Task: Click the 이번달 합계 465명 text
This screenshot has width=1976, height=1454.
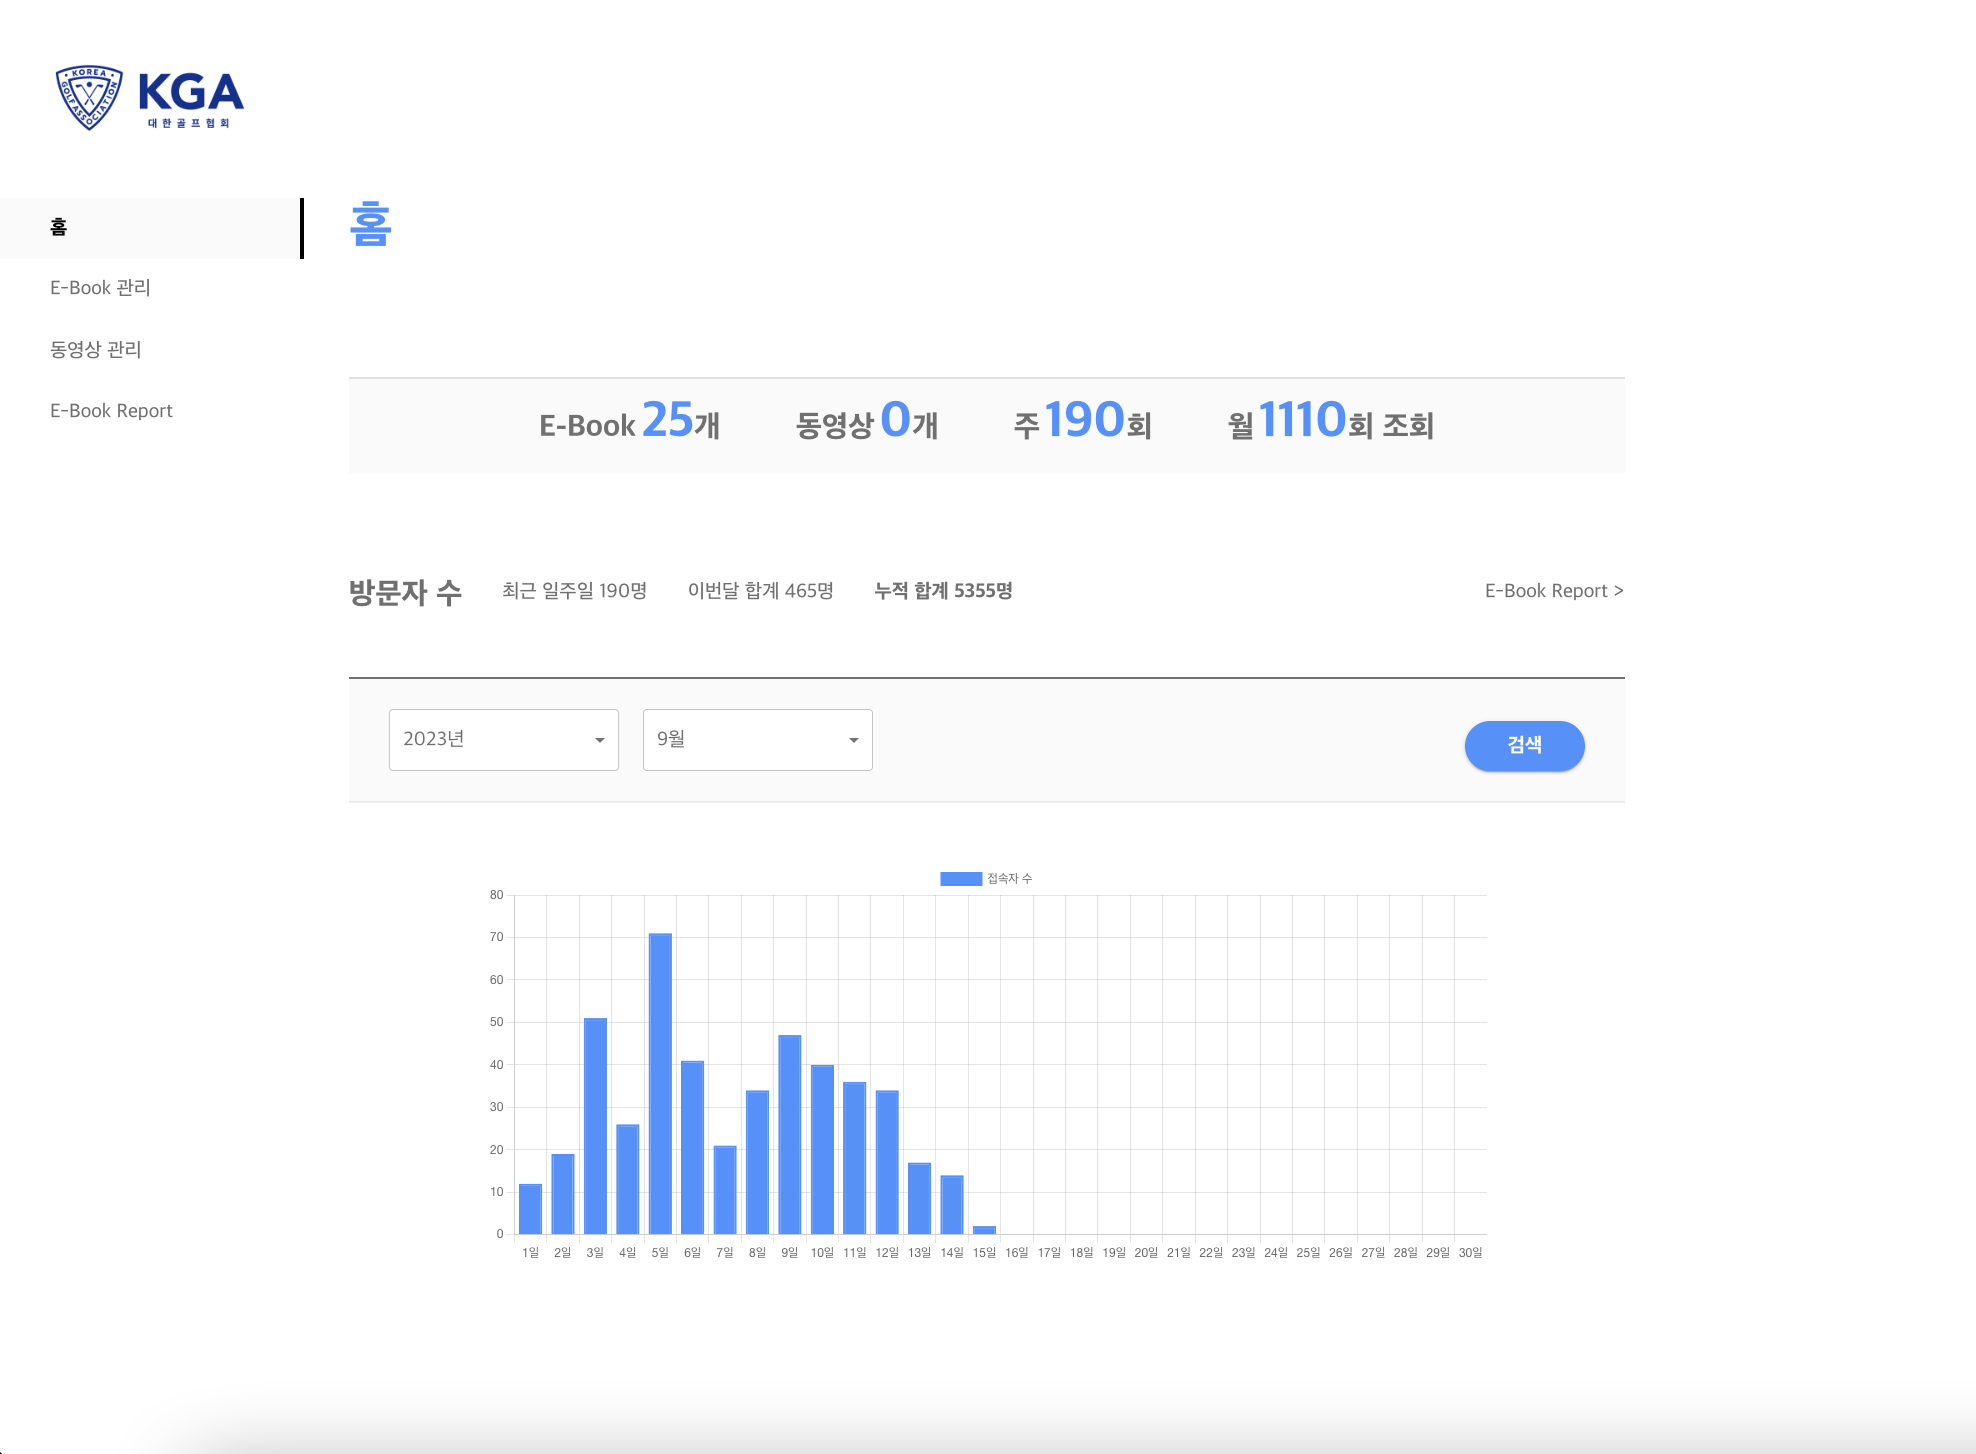Action: (760, 591)
